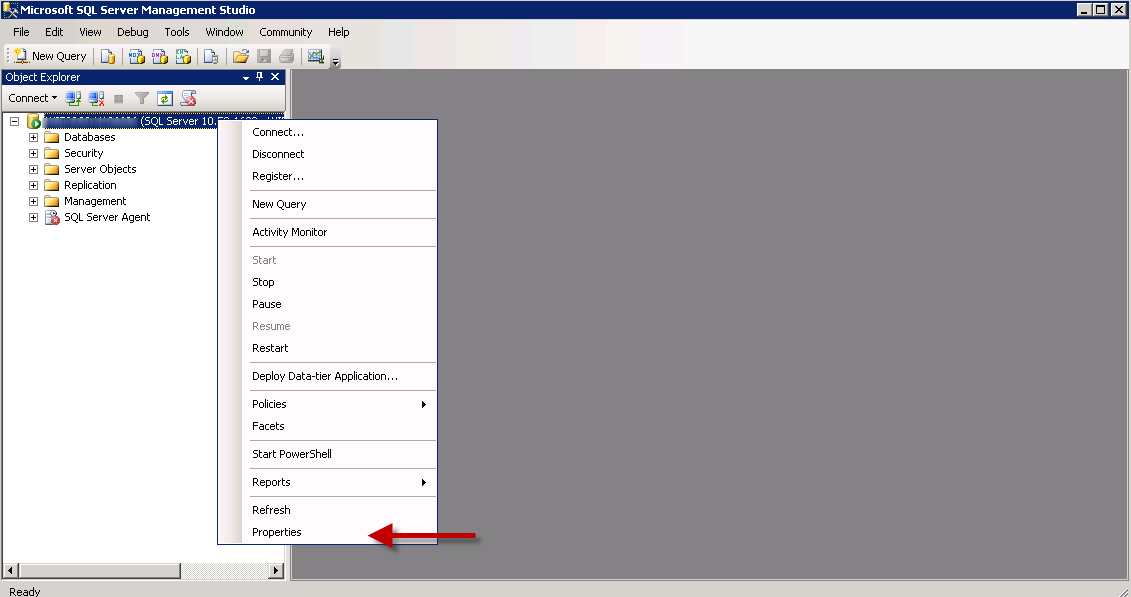Image resolution: width=1131 pixels, height=597 pixels.
Task: Click the Disconnect icon in Object Explorer
Action: pyautogui.click(x=97, y=98)
